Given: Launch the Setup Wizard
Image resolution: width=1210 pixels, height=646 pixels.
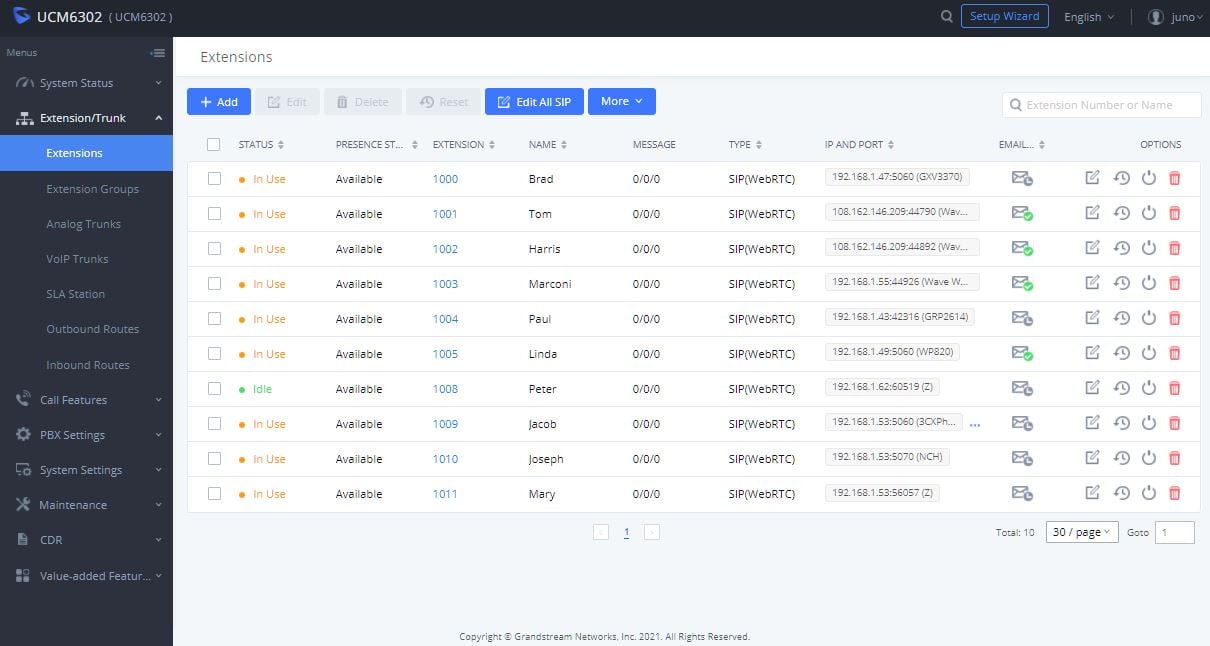Looking at the screenshot, I should pyautogui.click(x=1004, y=17).
